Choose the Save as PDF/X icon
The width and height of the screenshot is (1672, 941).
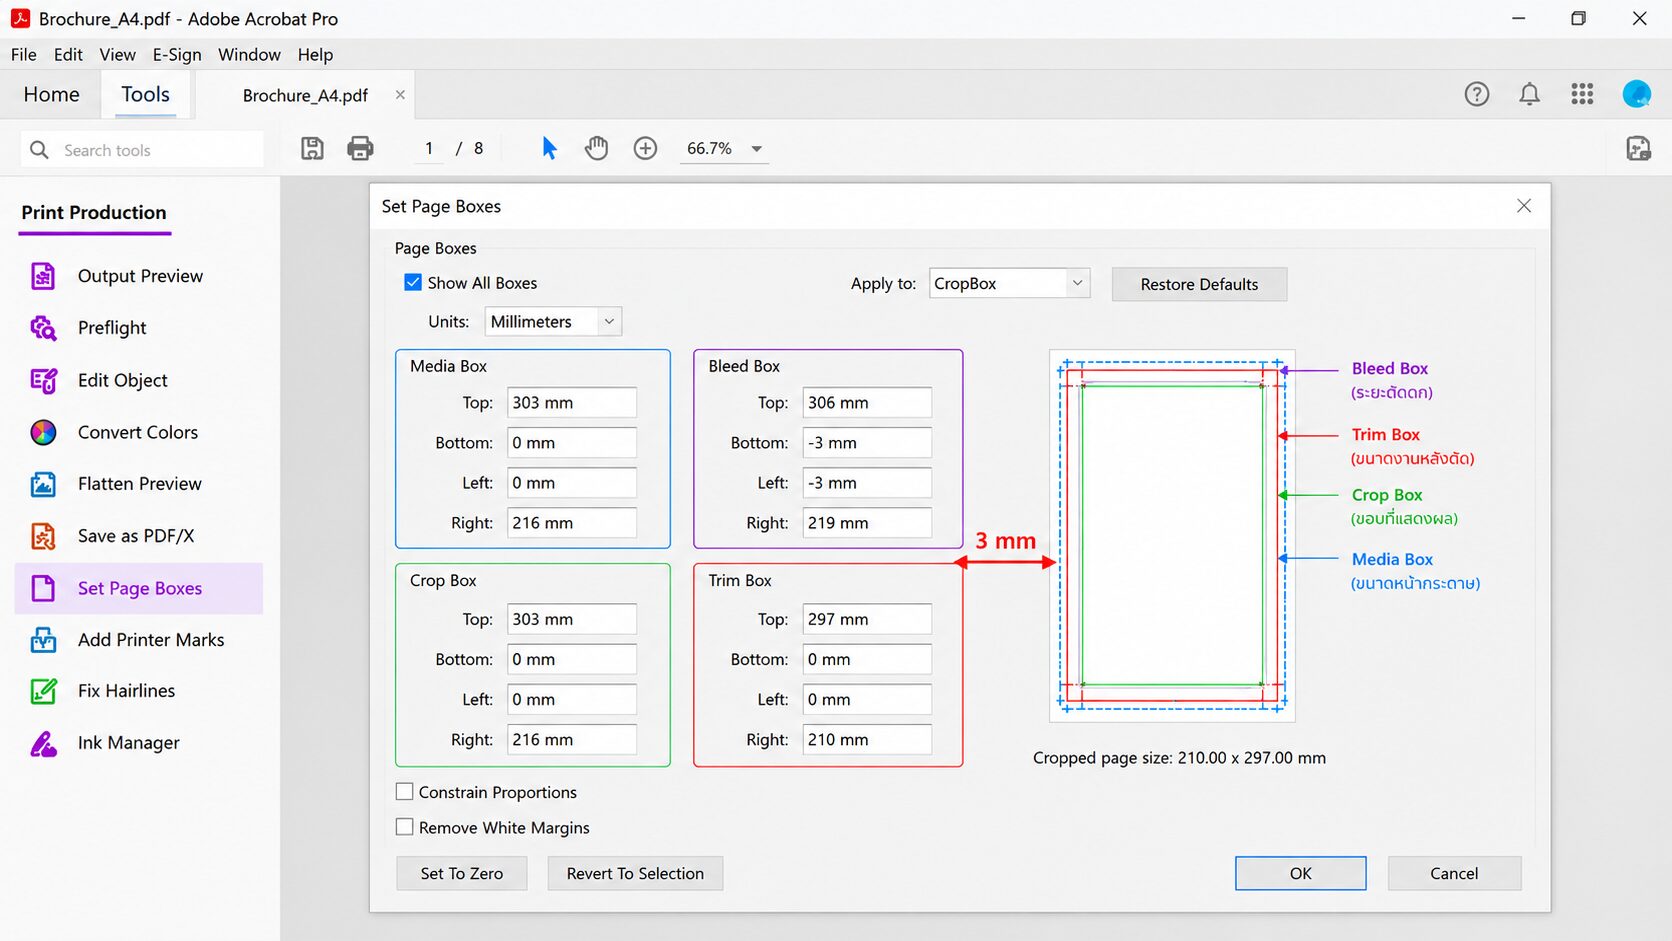coord(43,536)
